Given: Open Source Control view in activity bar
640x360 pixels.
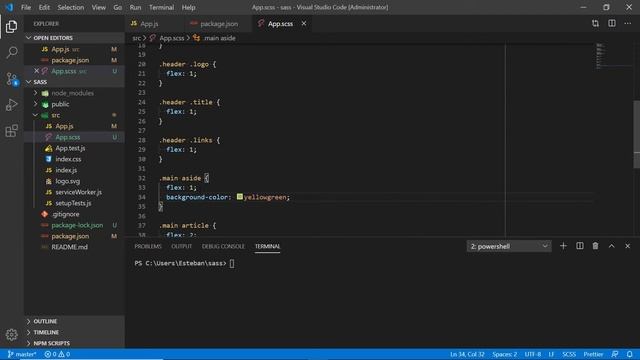Looking at the screenshot, I should (x=11, y=78).
